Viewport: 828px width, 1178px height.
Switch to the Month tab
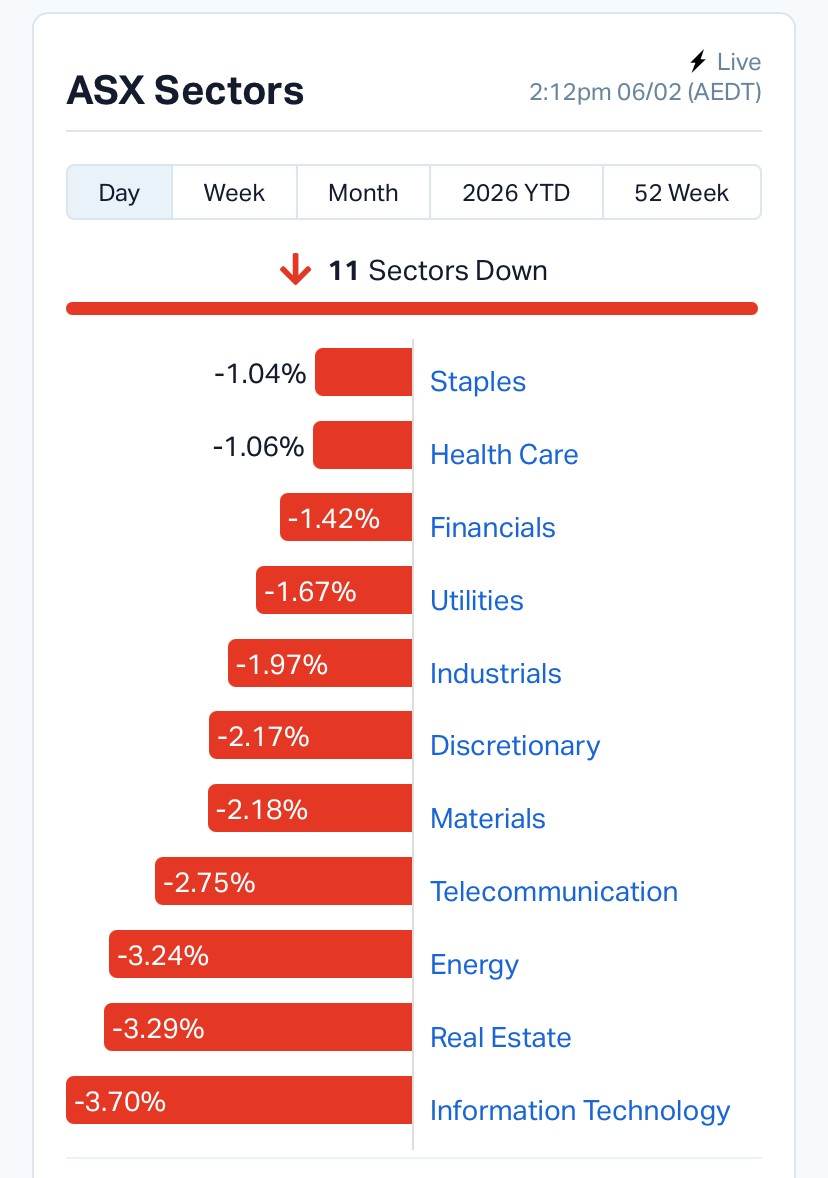tap(363, 192)
